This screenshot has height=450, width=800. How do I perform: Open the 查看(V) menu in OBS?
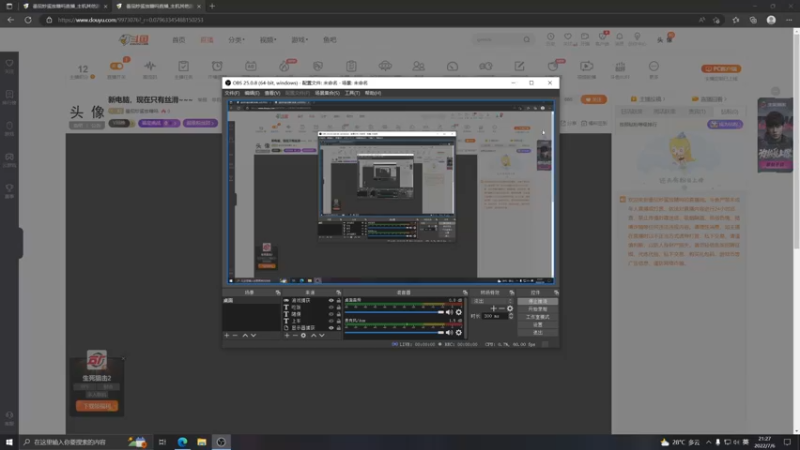point(272,93)
